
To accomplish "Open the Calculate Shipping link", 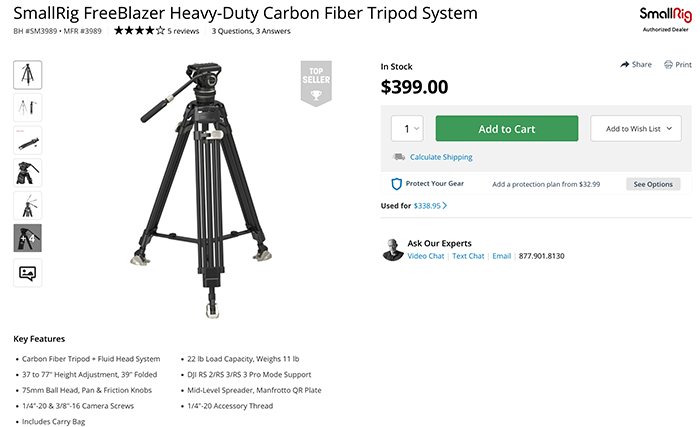I will (x=441, y=157).
